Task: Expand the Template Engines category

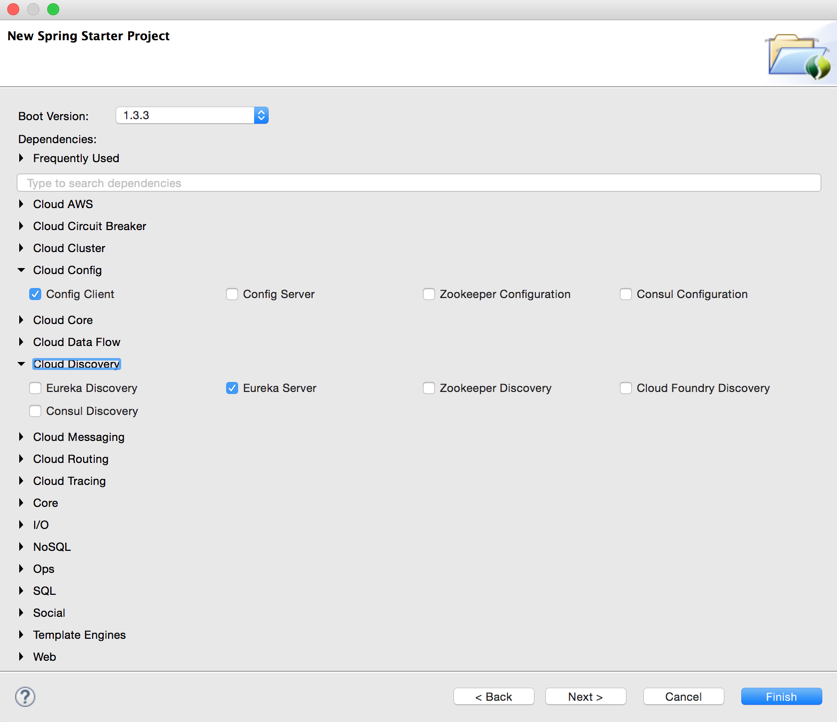Action: click(21, 634)
